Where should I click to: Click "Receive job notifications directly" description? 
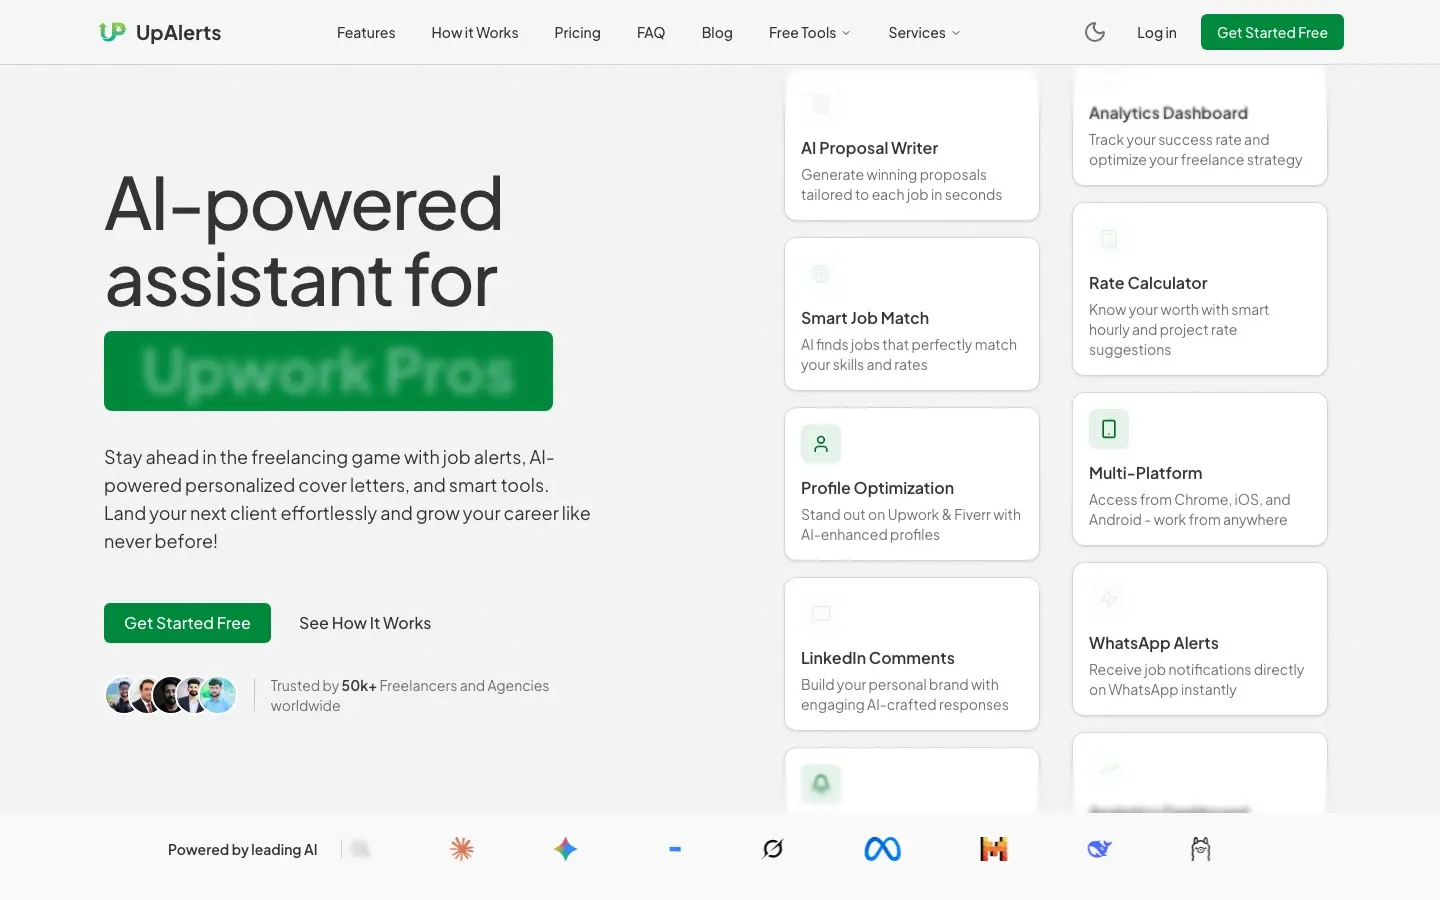[x=1196, y=680]
